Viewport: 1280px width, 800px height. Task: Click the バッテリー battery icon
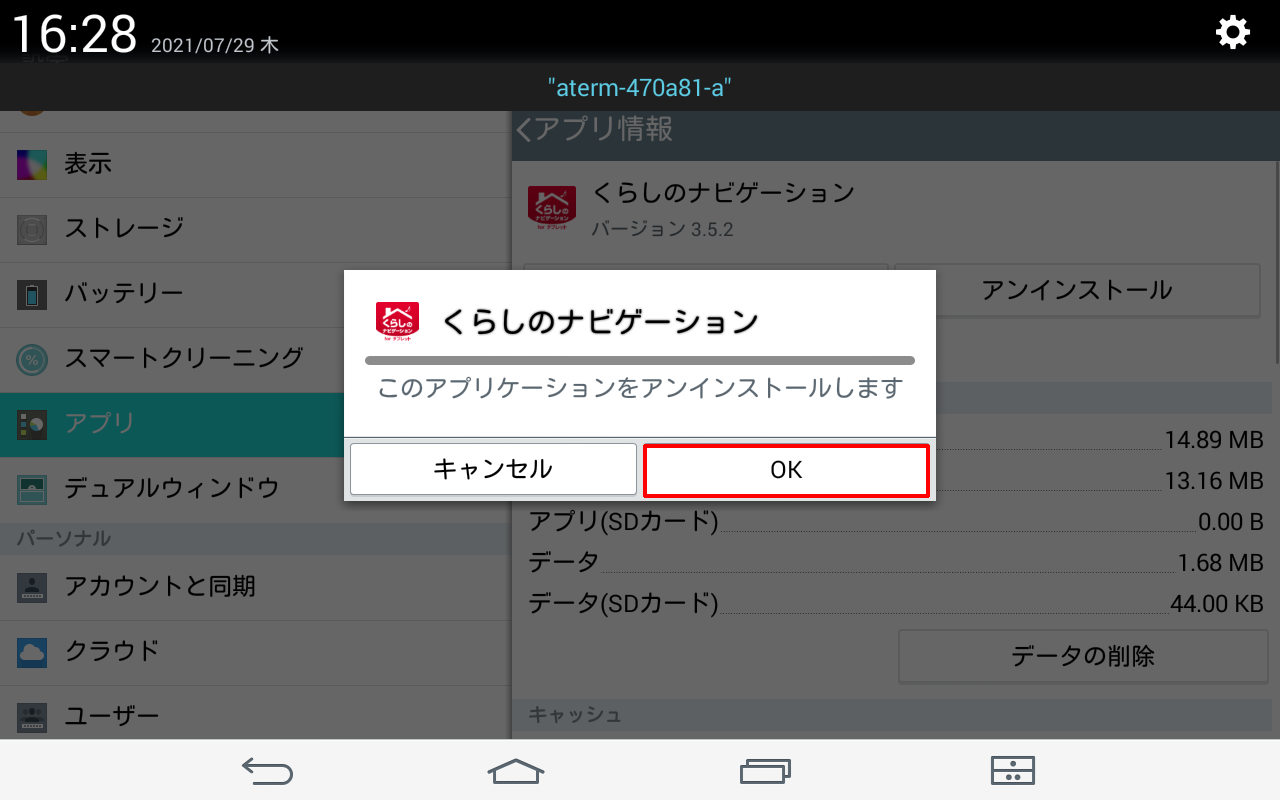click(32, 295)
